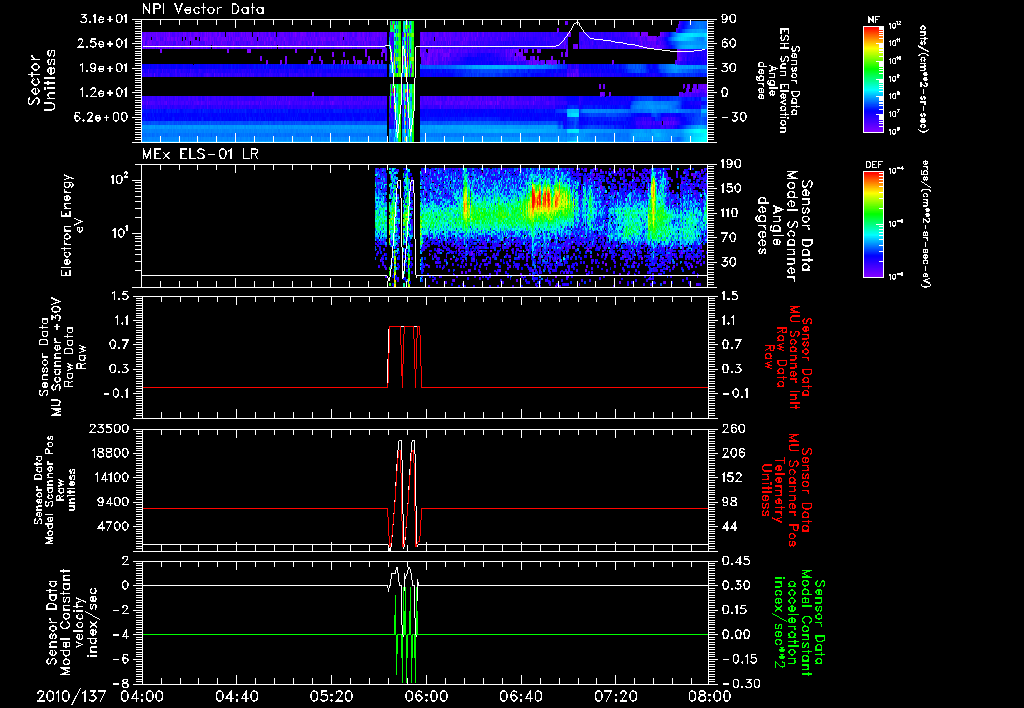
Task: Click the "206" telemetry tick value
Action: point(733,453)
